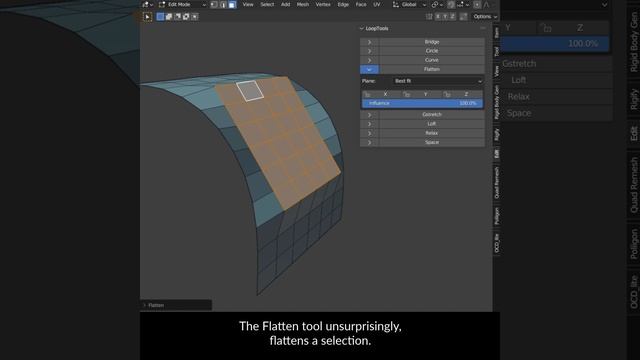Choose Invert selection mode icon
The width and height of the screenshot is (640, 360).
coord(186,16)
